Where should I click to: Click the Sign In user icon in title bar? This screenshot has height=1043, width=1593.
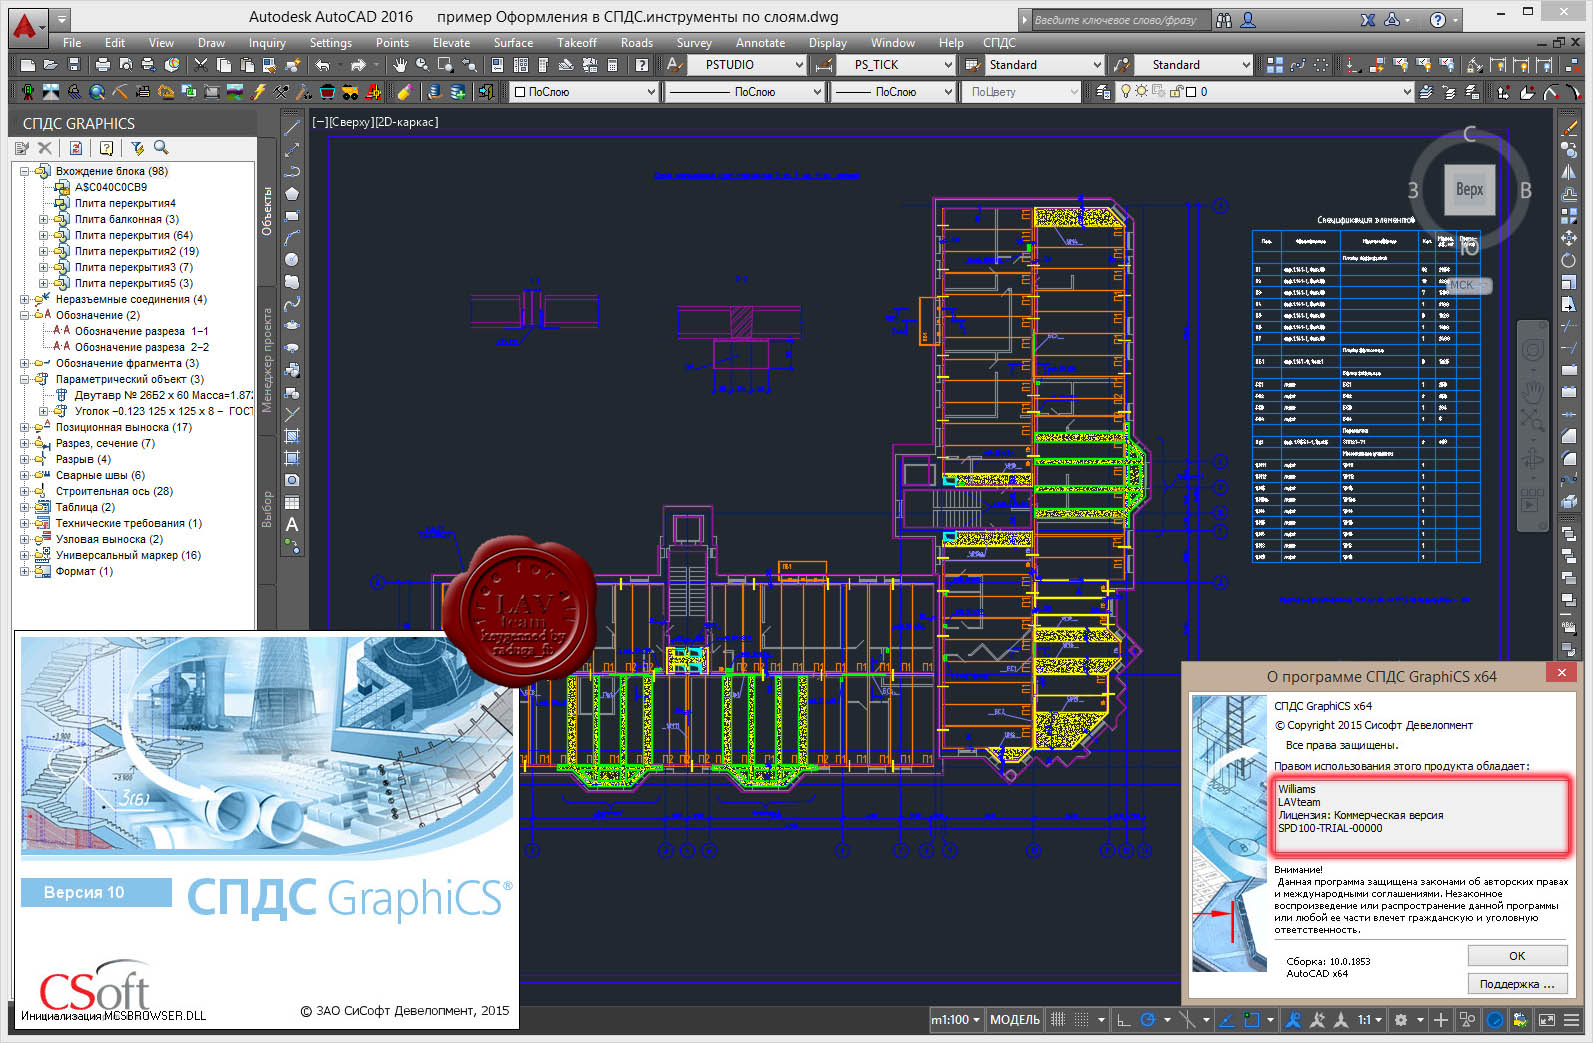click(1248, 19)
